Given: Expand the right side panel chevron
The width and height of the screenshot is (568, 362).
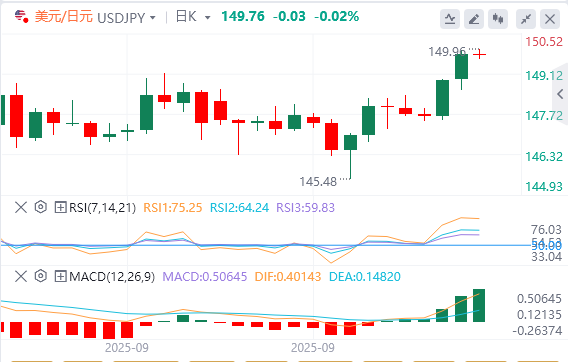Looking at the screenshot, I should [x=560, y=94].
